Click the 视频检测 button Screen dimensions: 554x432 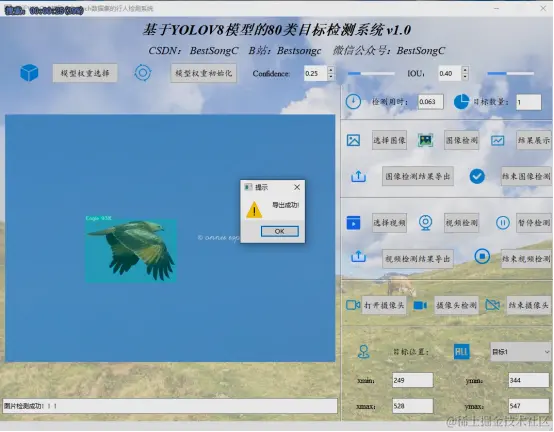461,223
